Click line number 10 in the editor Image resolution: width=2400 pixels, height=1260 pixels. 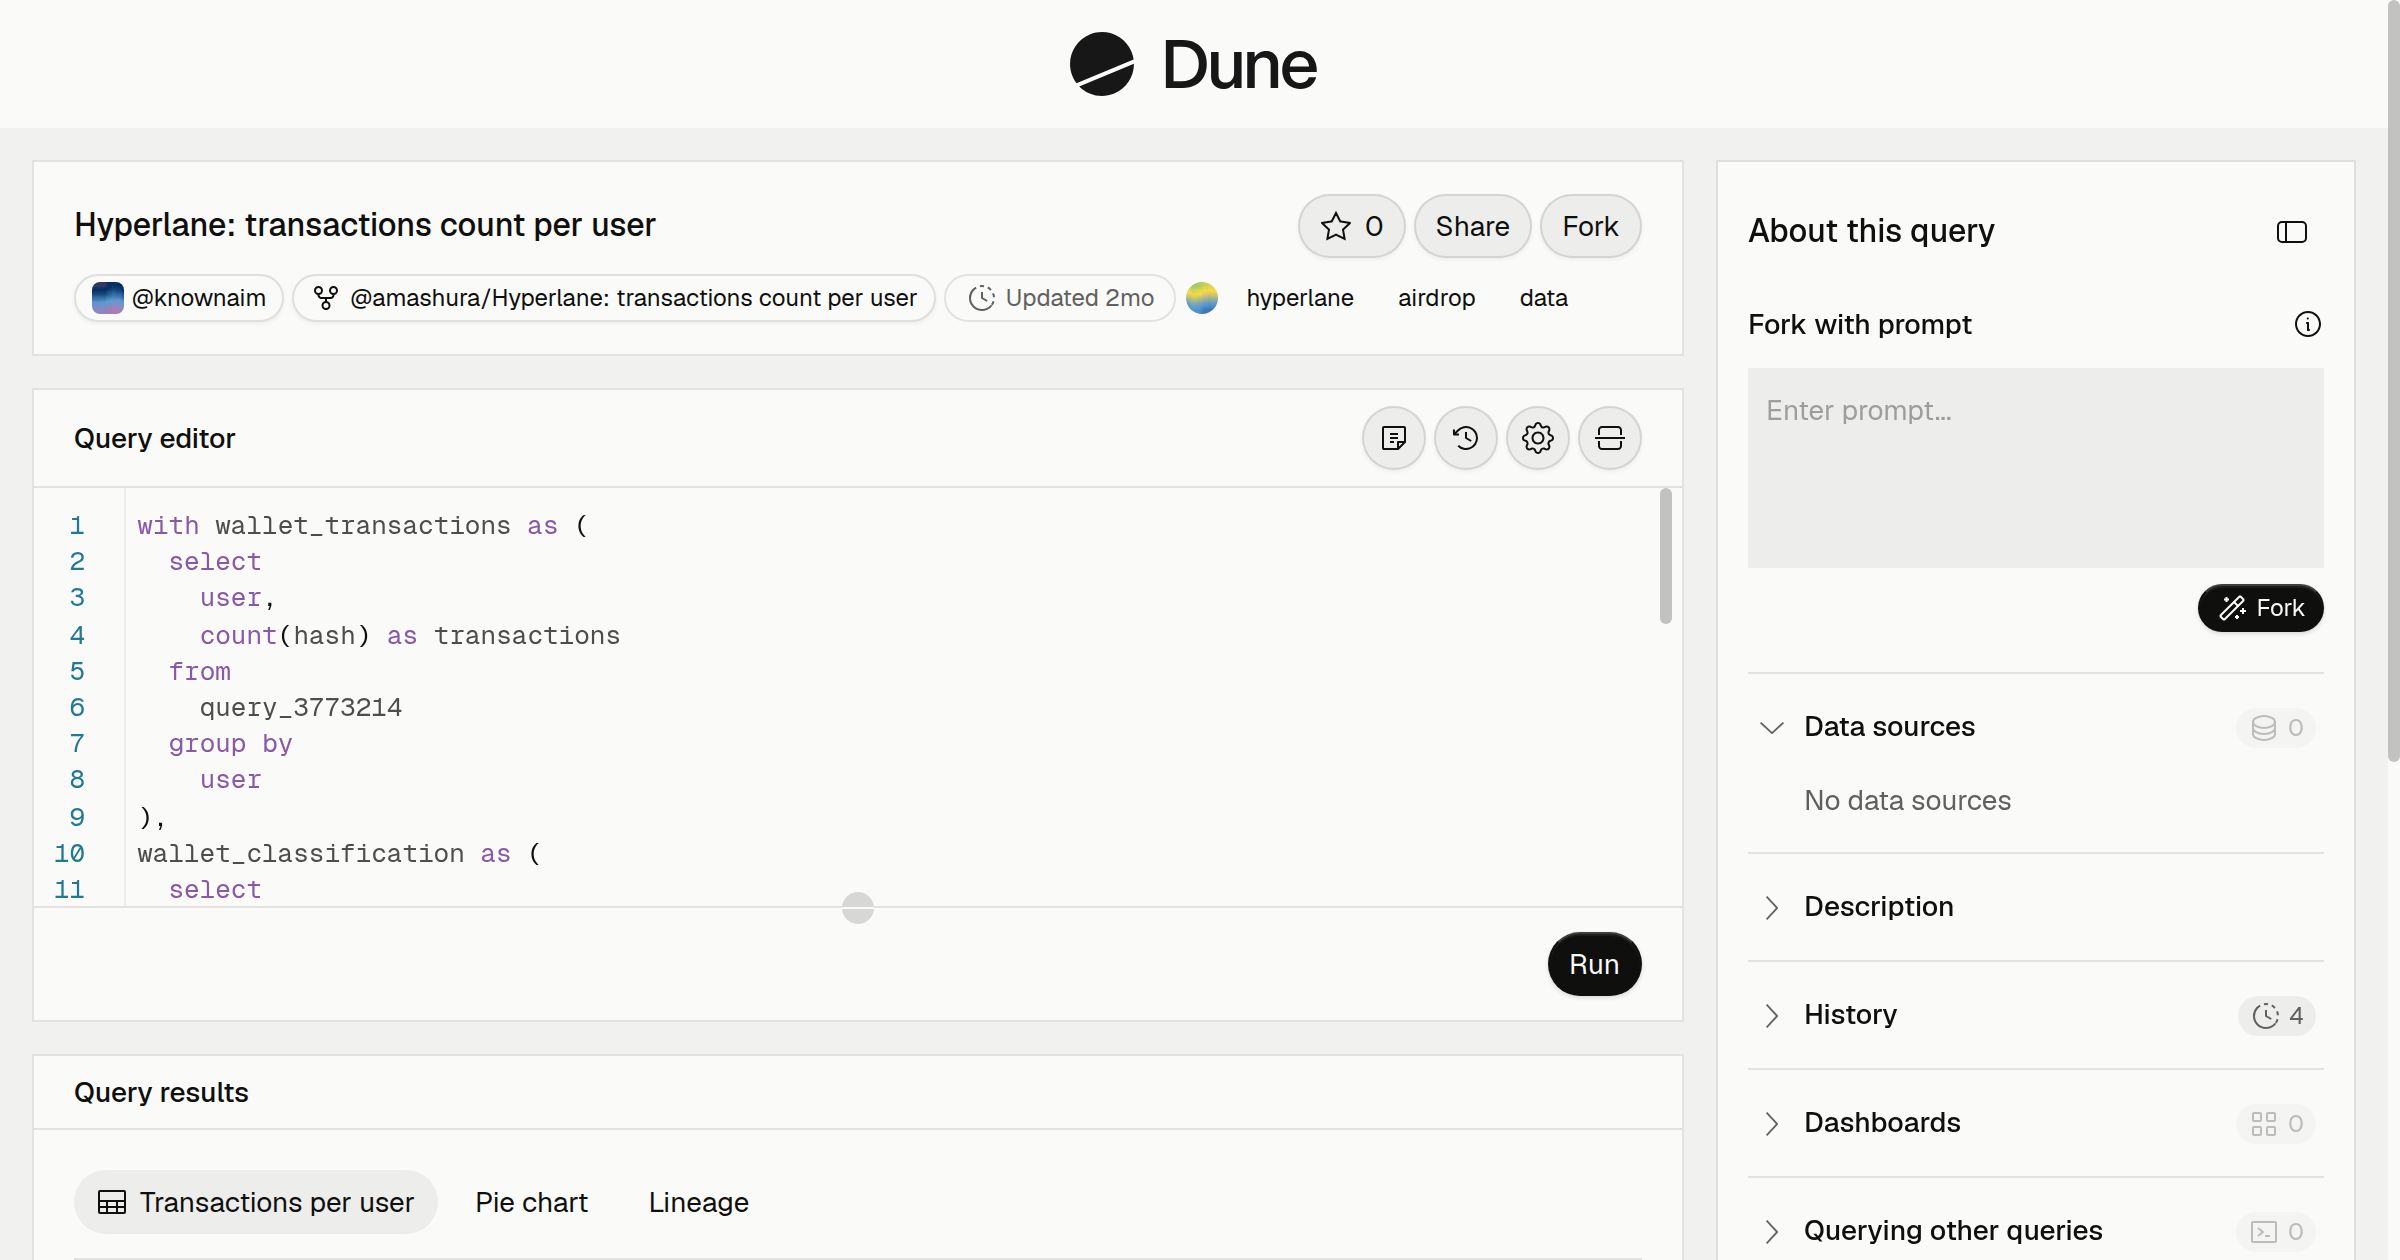(x=69, y=854)
